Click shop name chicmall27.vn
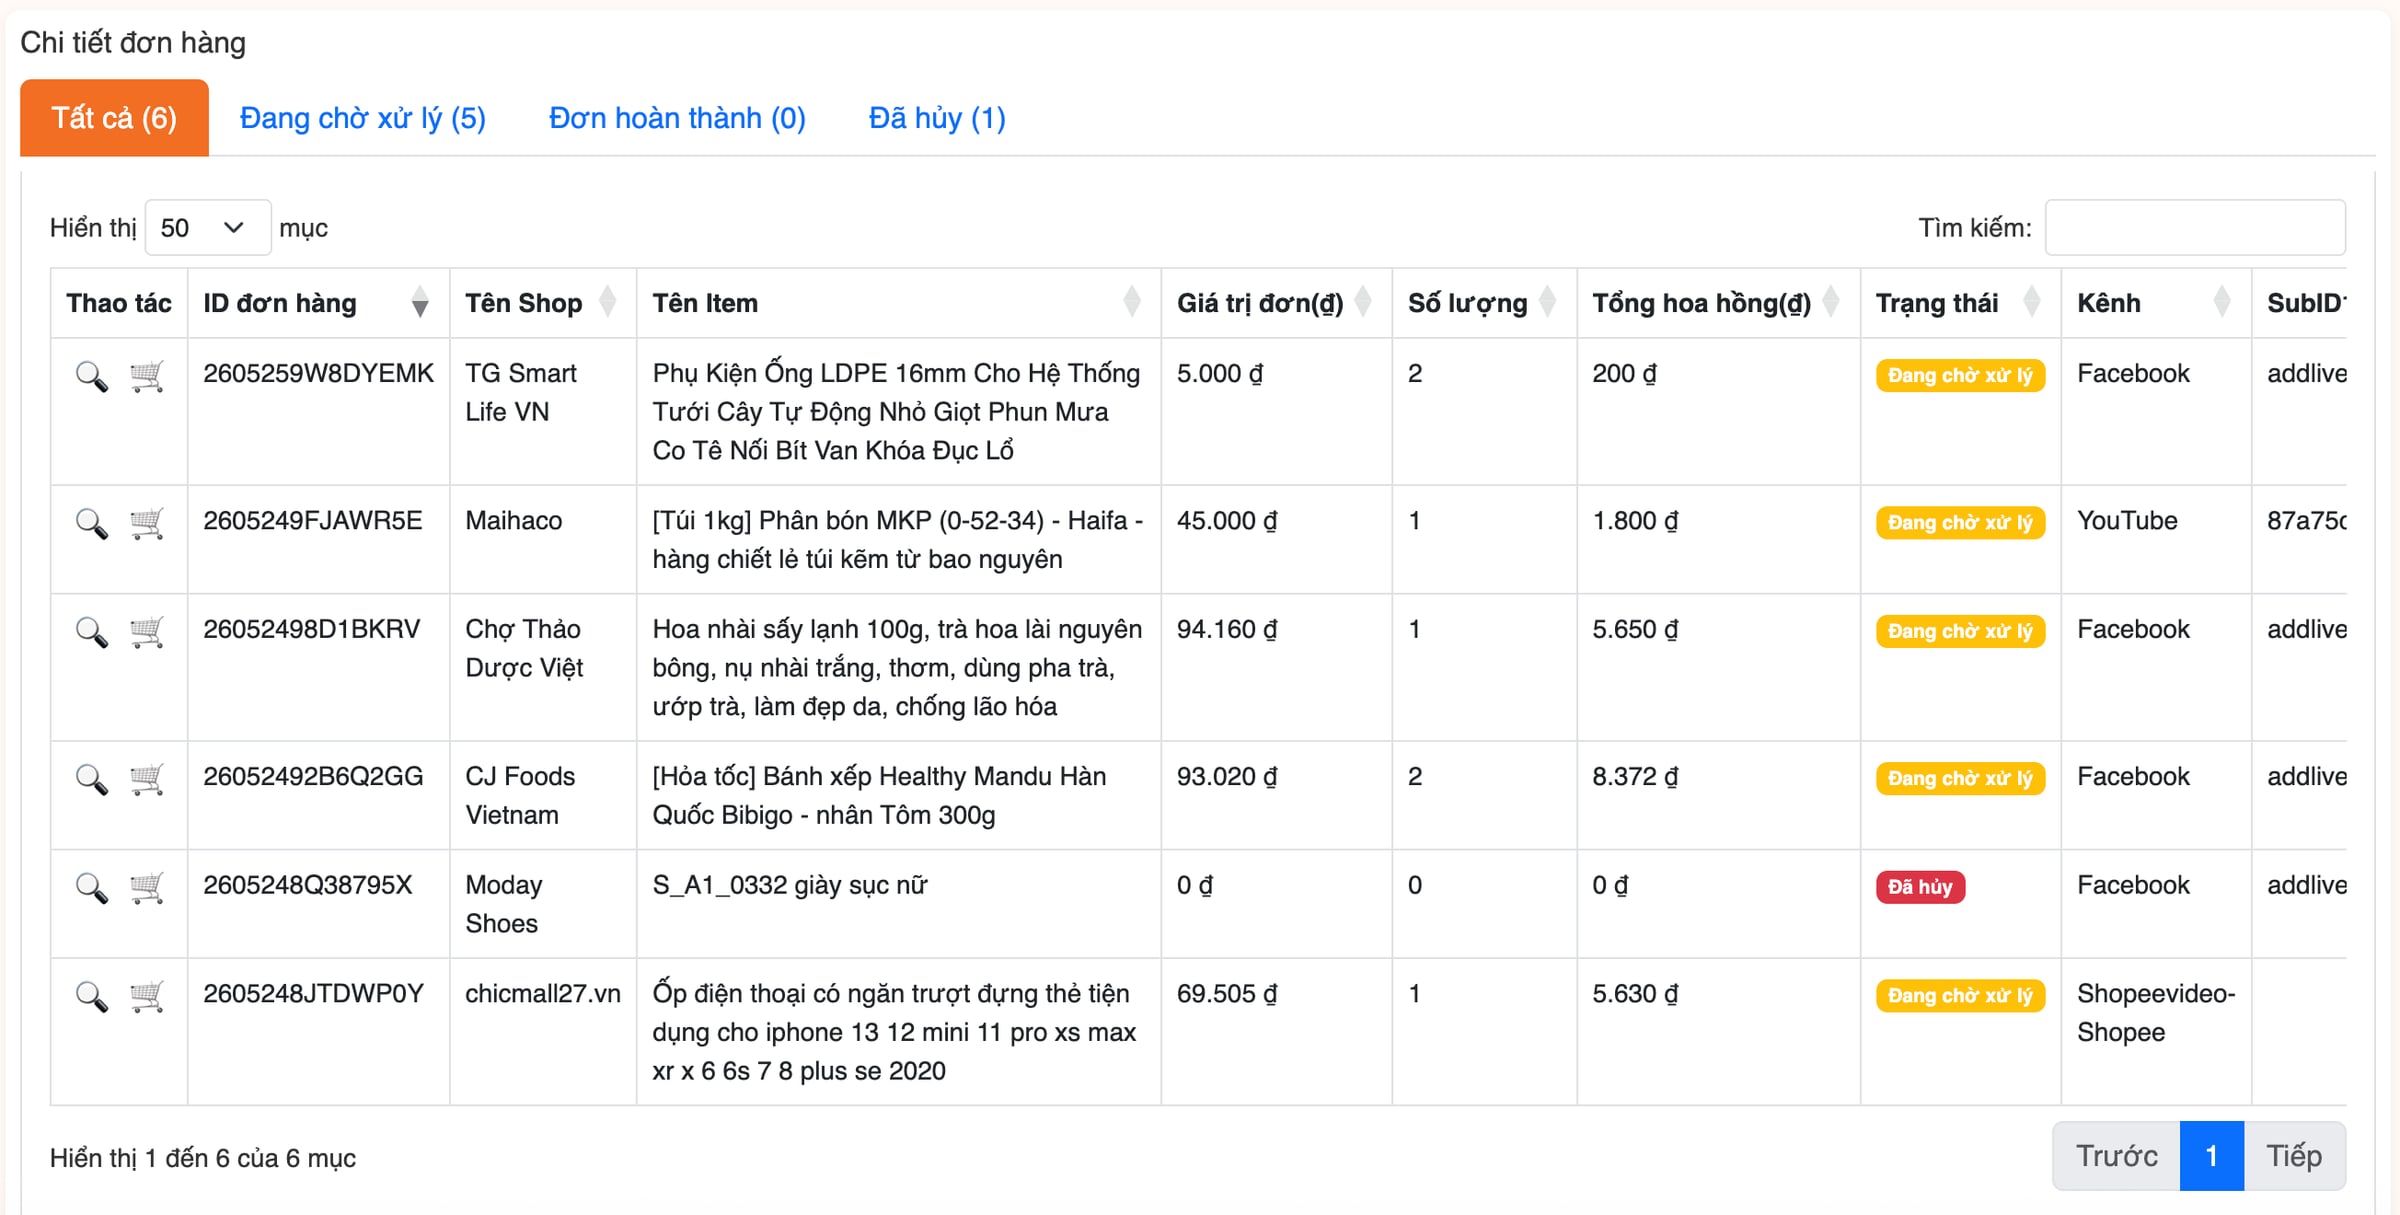The width and height of the screenshot is (2400, 1215). [543, 993]
